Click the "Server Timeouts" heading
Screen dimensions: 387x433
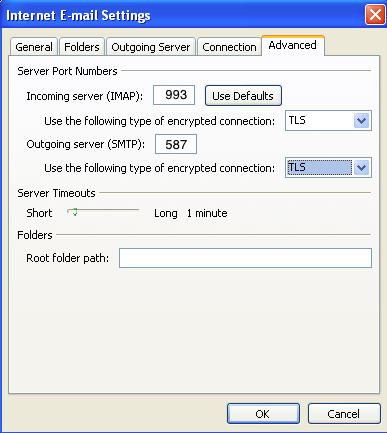click(56, 193)
